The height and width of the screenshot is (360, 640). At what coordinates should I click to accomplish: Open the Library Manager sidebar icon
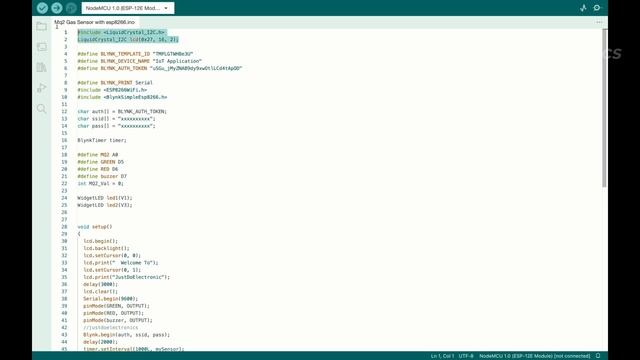pos(42,67)
